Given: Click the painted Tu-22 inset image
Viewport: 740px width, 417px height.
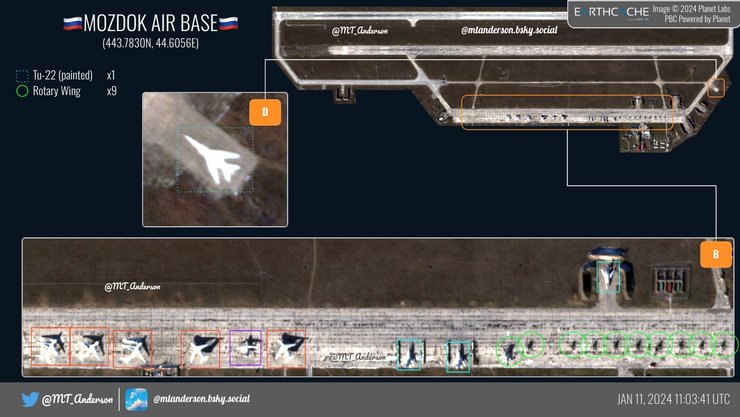Looking at the screenshot, I should (x=215, y=160).
